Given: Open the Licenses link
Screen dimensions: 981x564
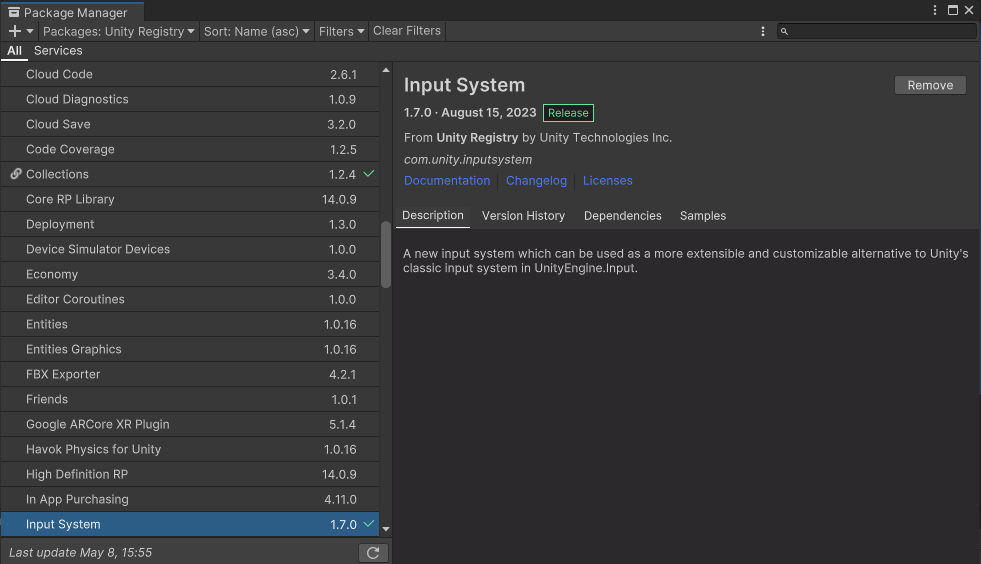Looking at the screenshot, I should point(607,181).
